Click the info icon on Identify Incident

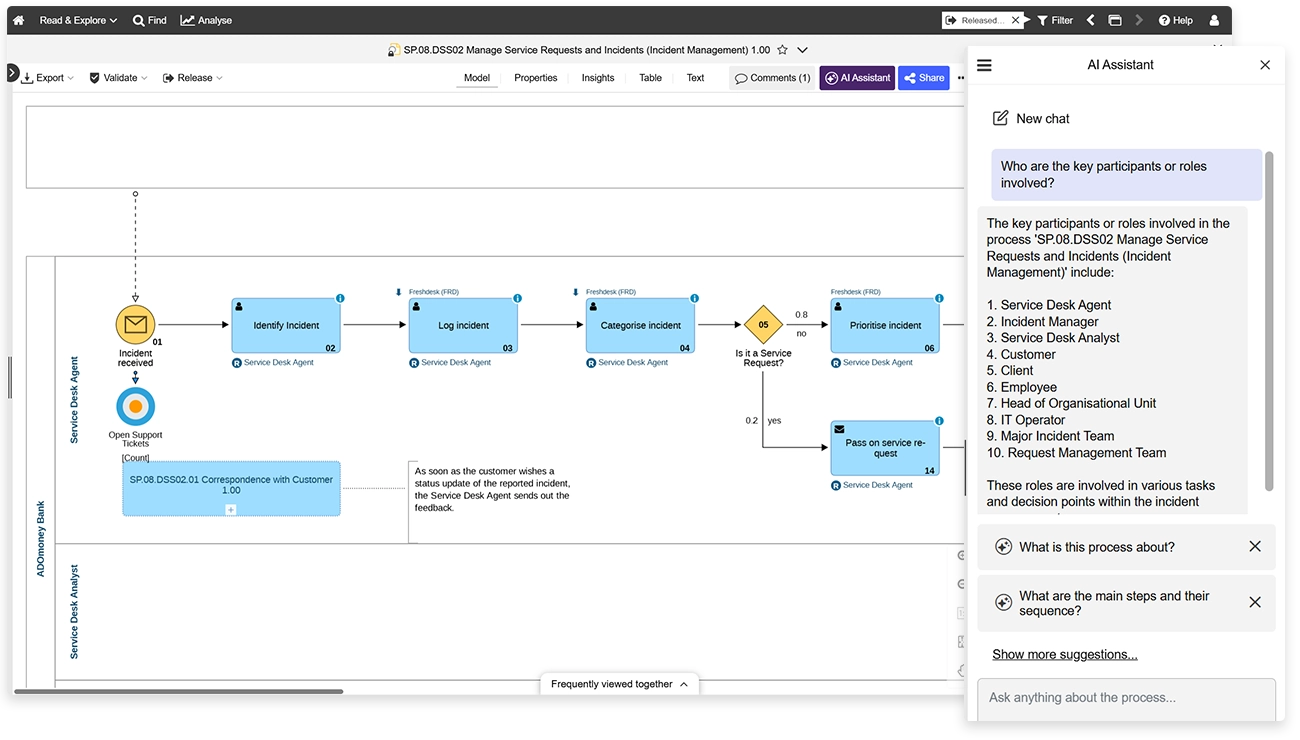pos(340,299)
